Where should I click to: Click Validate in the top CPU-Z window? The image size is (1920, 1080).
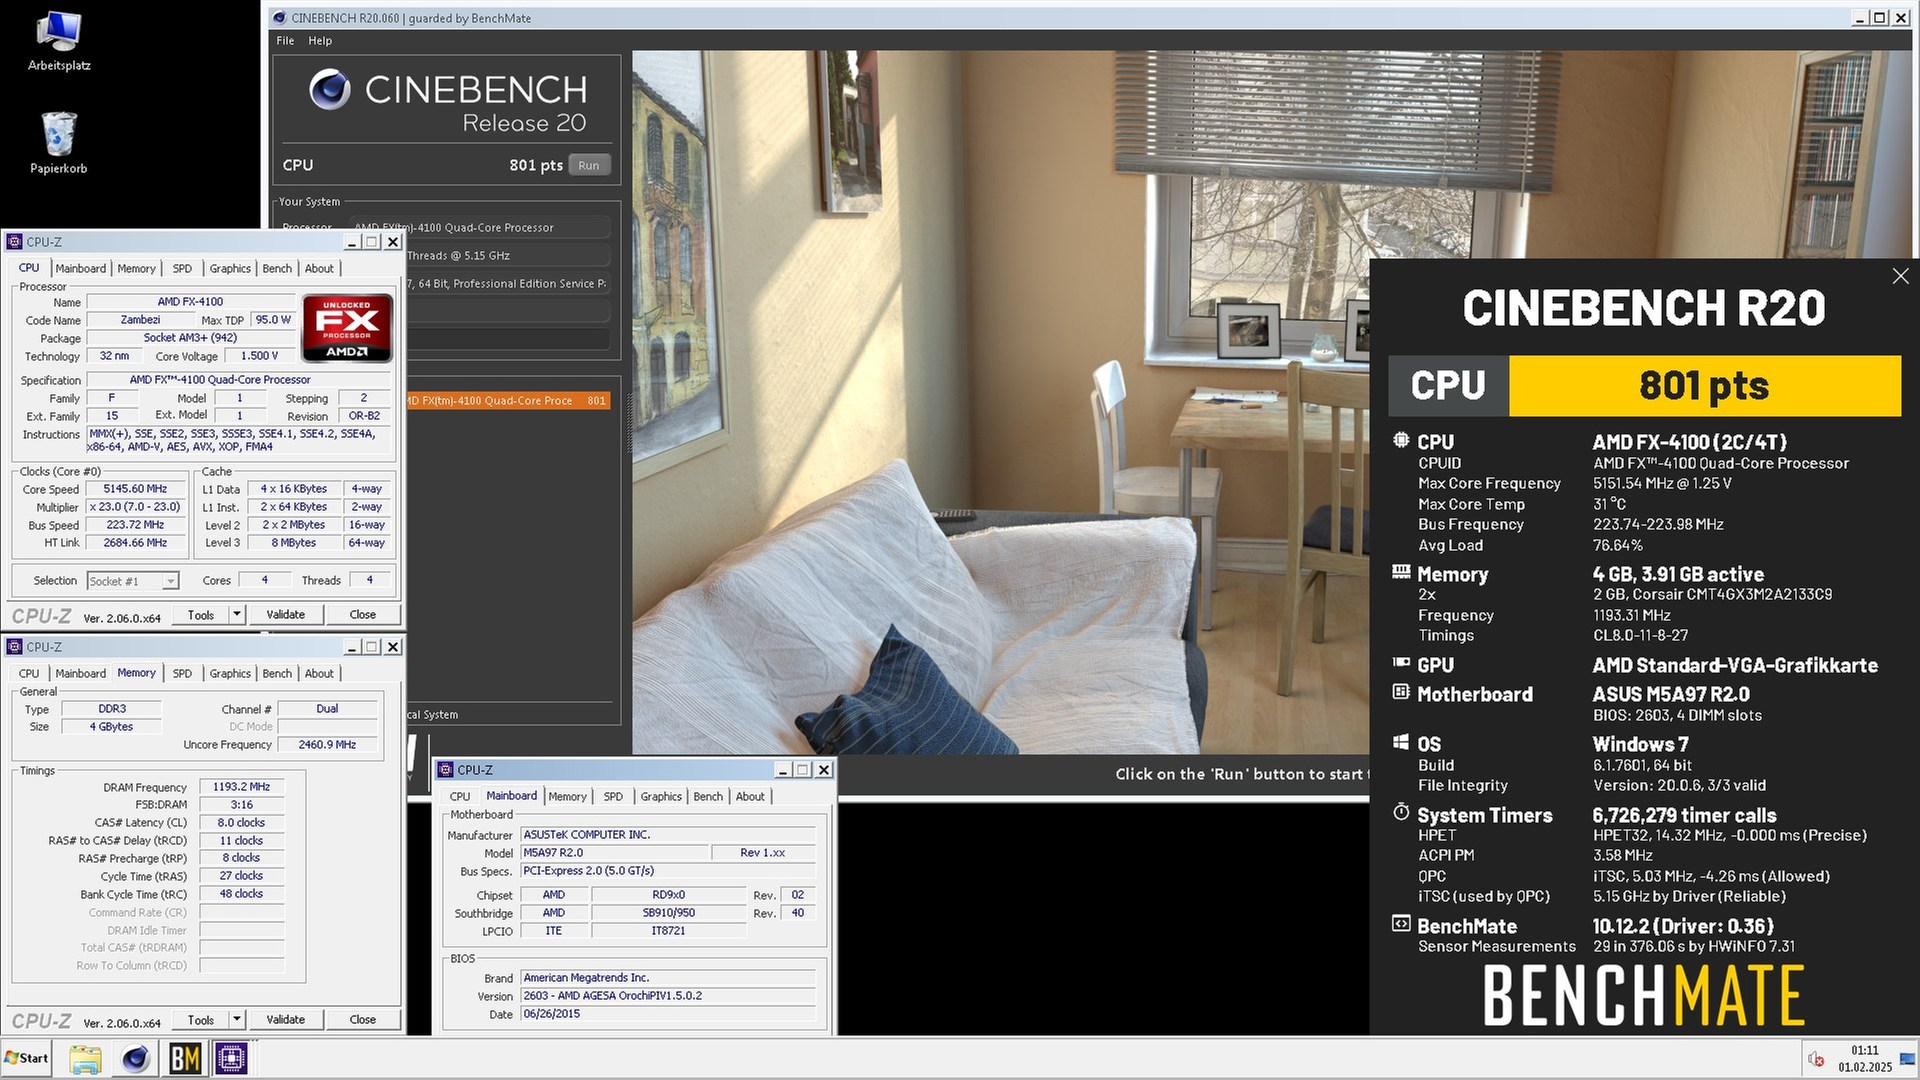[286, 615]
